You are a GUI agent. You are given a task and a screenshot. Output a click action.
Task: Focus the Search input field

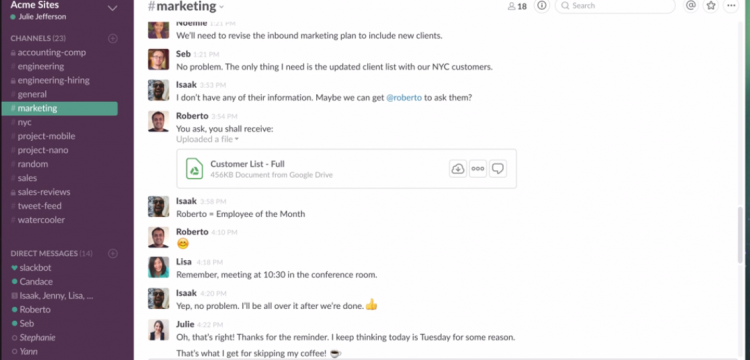[615, 6]
